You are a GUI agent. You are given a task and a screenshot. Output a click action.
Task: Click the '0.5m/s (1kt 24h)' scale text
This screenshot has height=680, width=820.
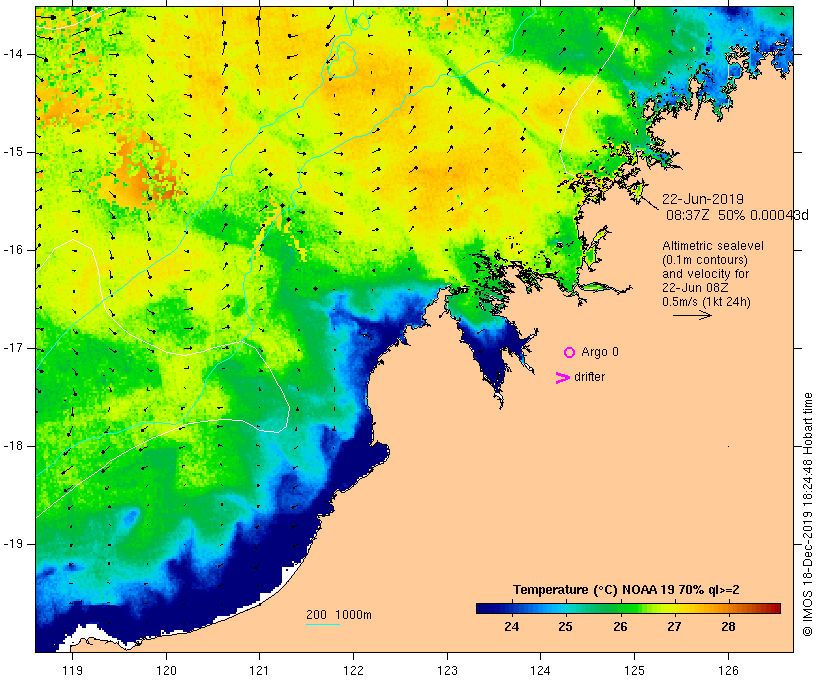click(x=706, y=302)
